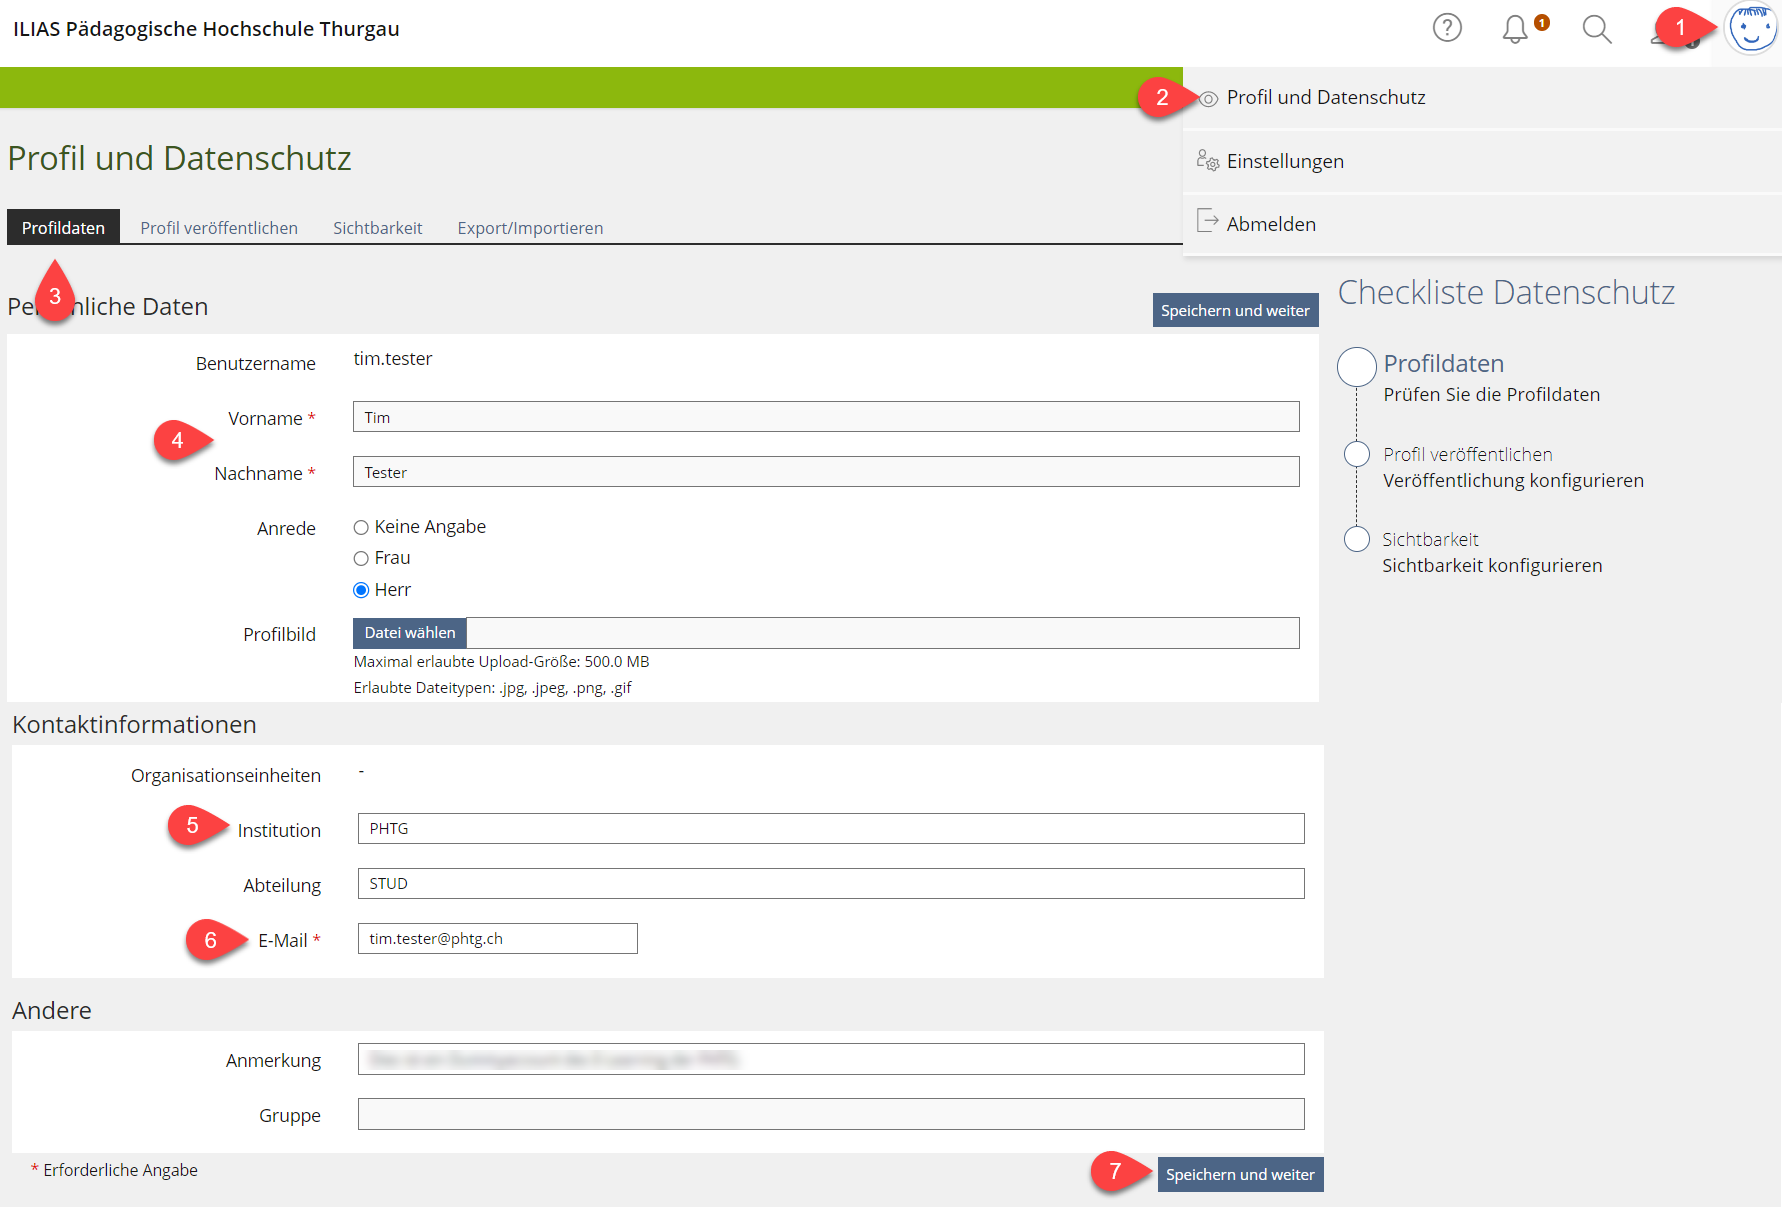The image size is (1782, 1207).
Task: Select Profil und Datenschutz menu entry
Action: (1325, 98)
